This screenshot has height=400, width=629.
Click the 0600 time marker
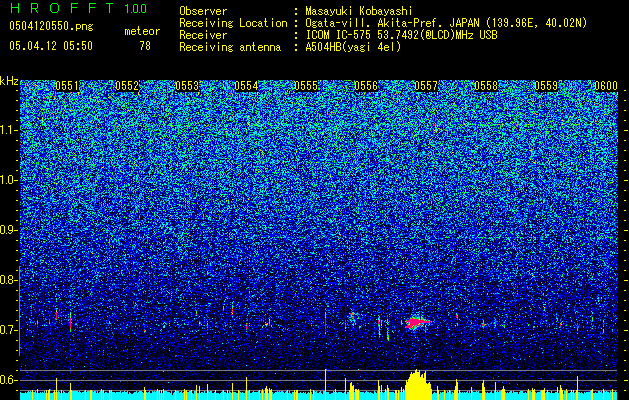[x=606, y=86]
